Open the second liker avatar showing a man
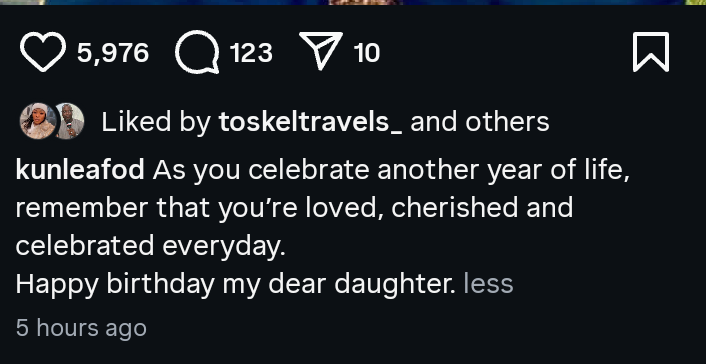The image size is (706, 364). (x=70, y=121)
